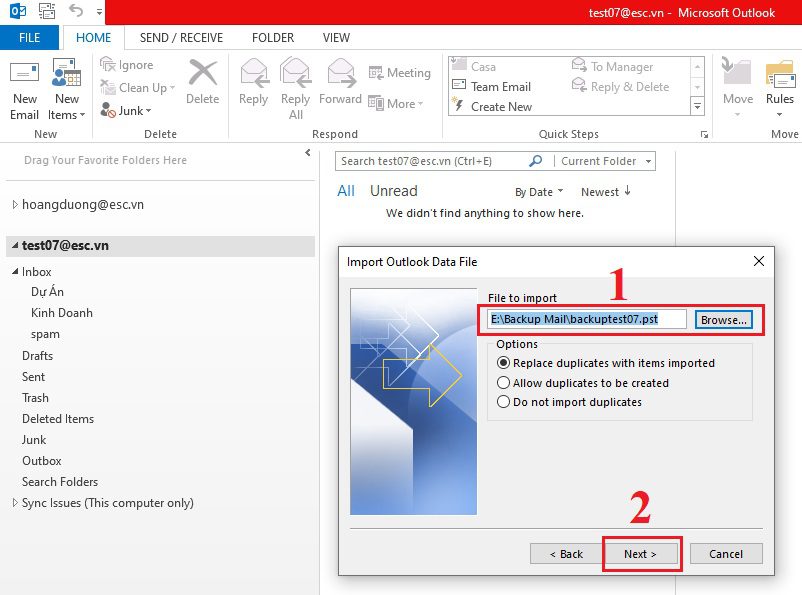Filter by Unread messages
The width and height of the screenshot is (802, 595).
tap(393, 191)
